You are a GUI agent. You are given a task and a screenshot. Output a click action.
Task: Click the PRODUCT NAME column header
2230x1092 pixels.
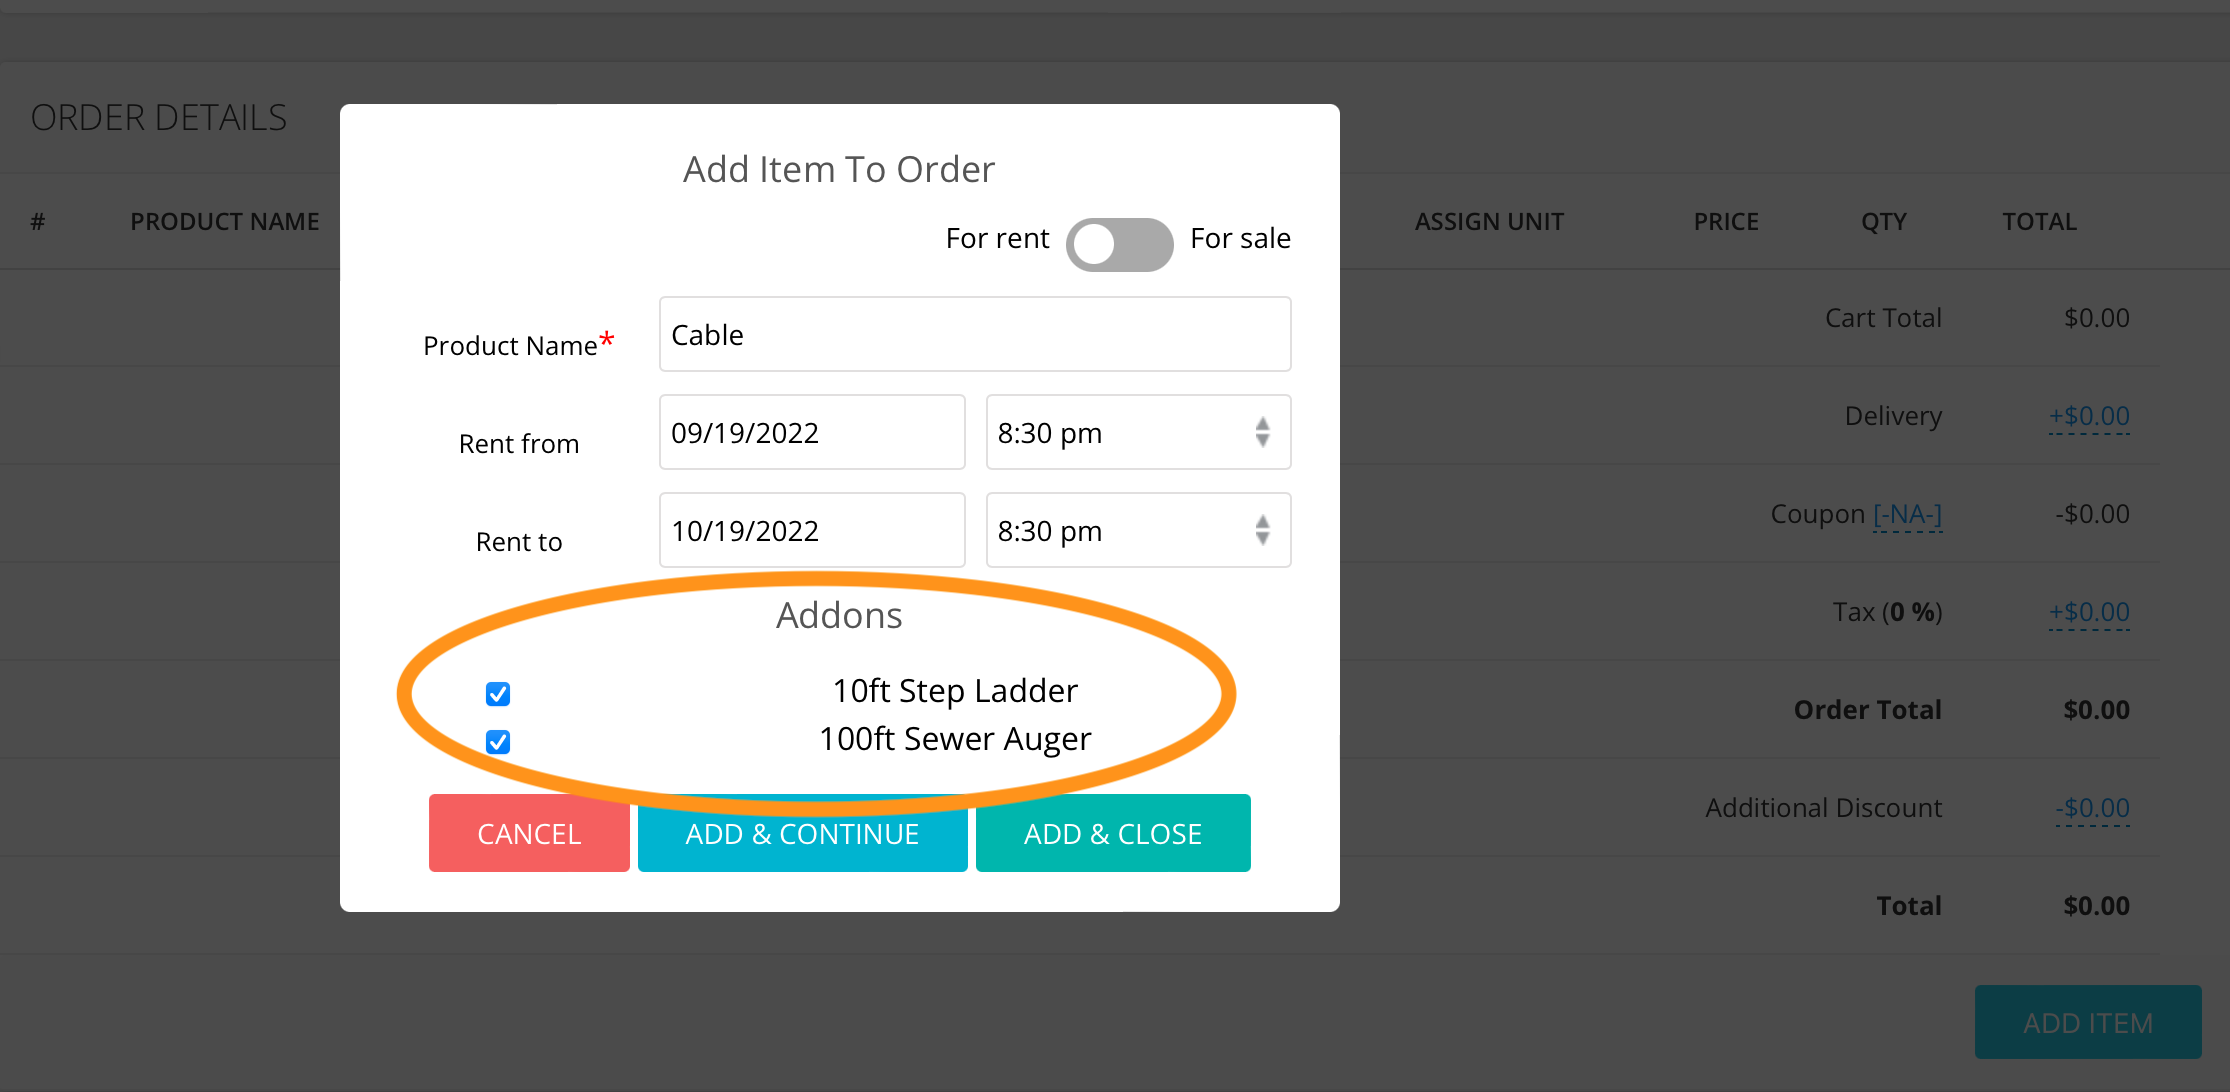(x=225, y=221)
